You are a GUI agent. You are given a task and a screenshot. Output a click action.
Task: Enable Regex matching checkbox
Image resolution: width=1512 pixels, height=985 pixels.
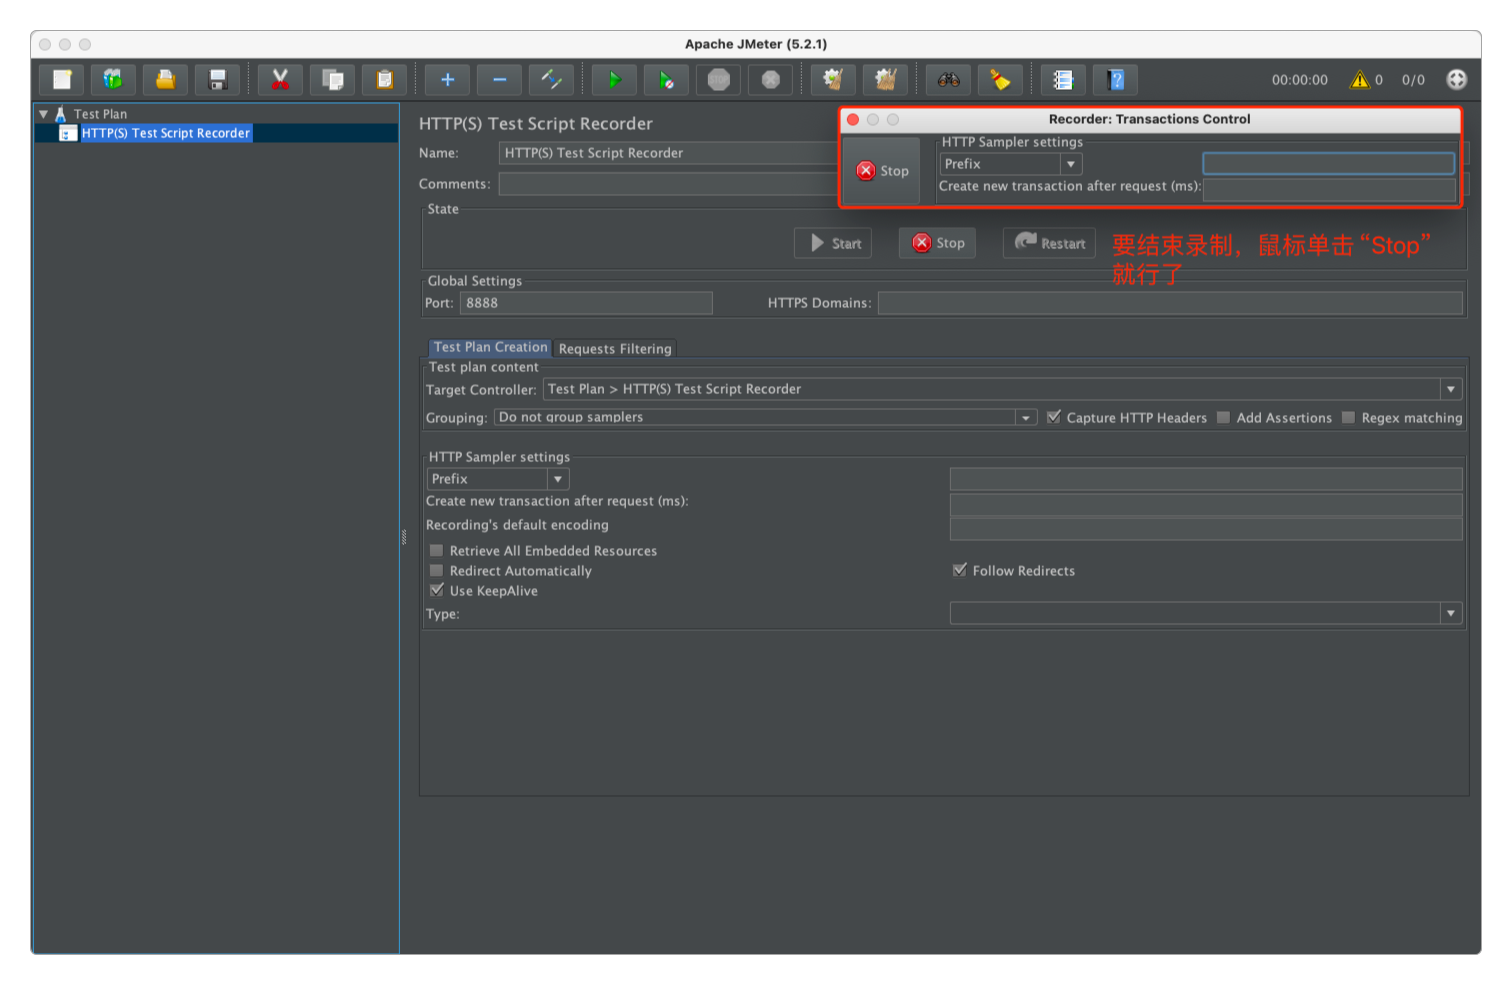click(1348, 417)
